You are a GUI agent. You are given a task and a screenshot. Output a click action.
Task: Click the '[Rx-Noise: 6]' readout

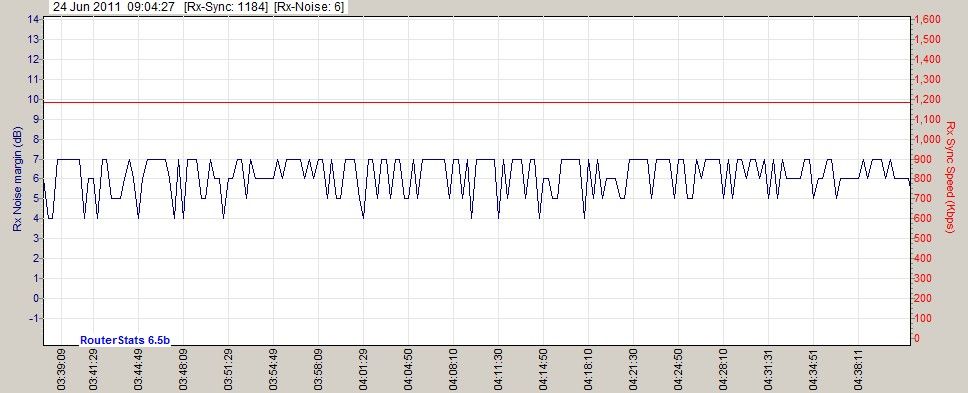[309, 7]
